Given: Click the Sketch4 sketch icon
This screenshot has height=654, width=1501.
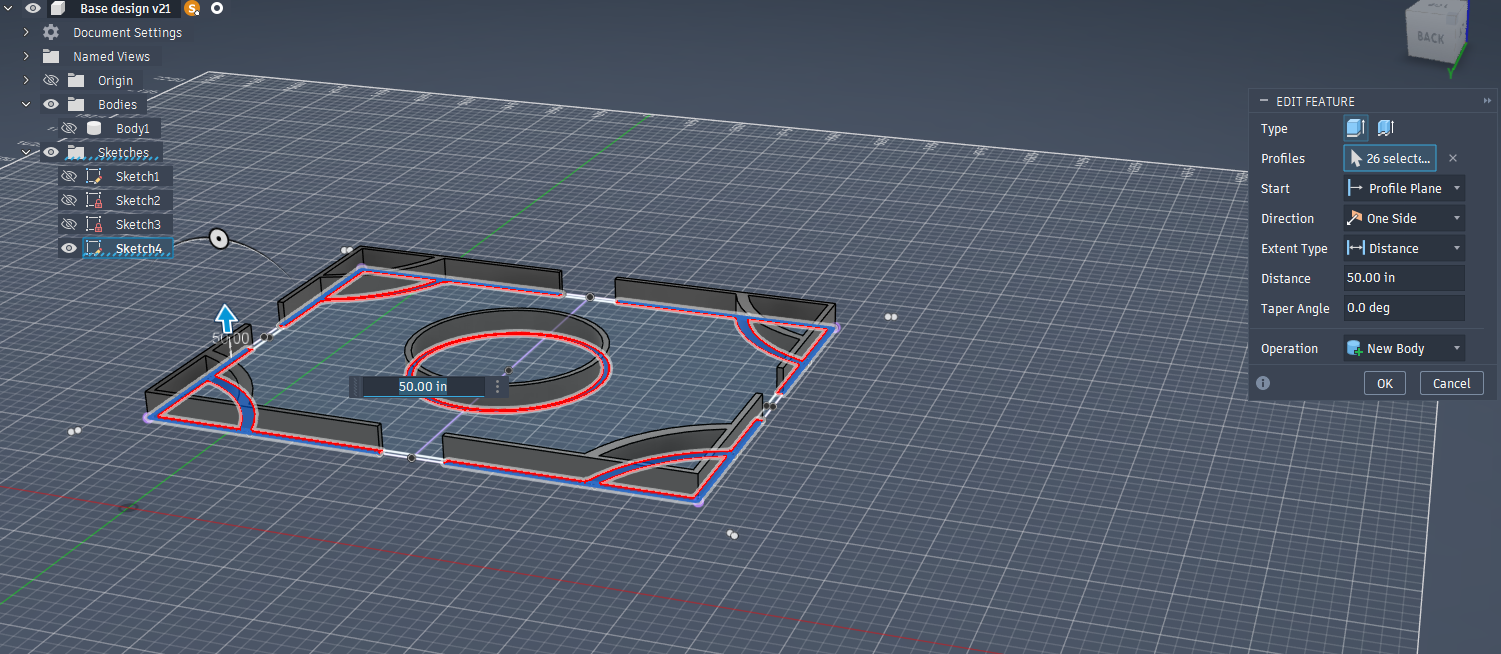Looking at the screenshot, I should point(94,248).
